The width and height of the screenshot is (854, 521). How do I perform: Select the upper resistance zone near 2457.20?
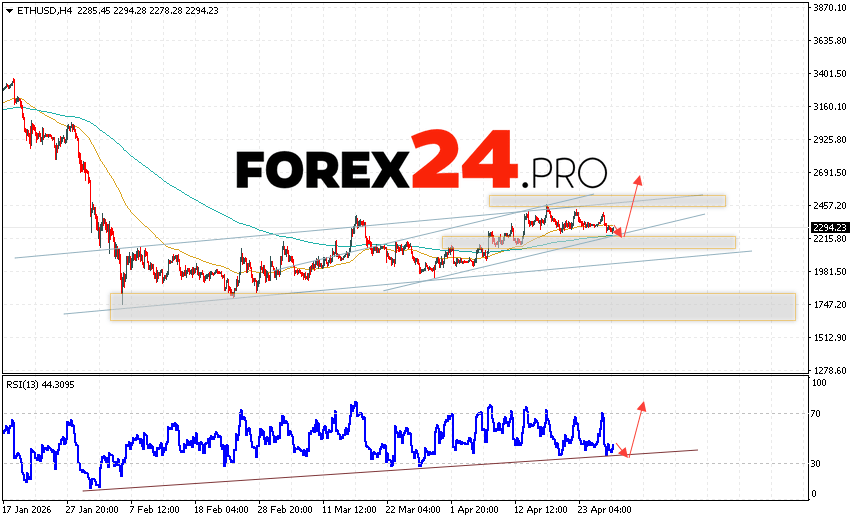point(606,201)
